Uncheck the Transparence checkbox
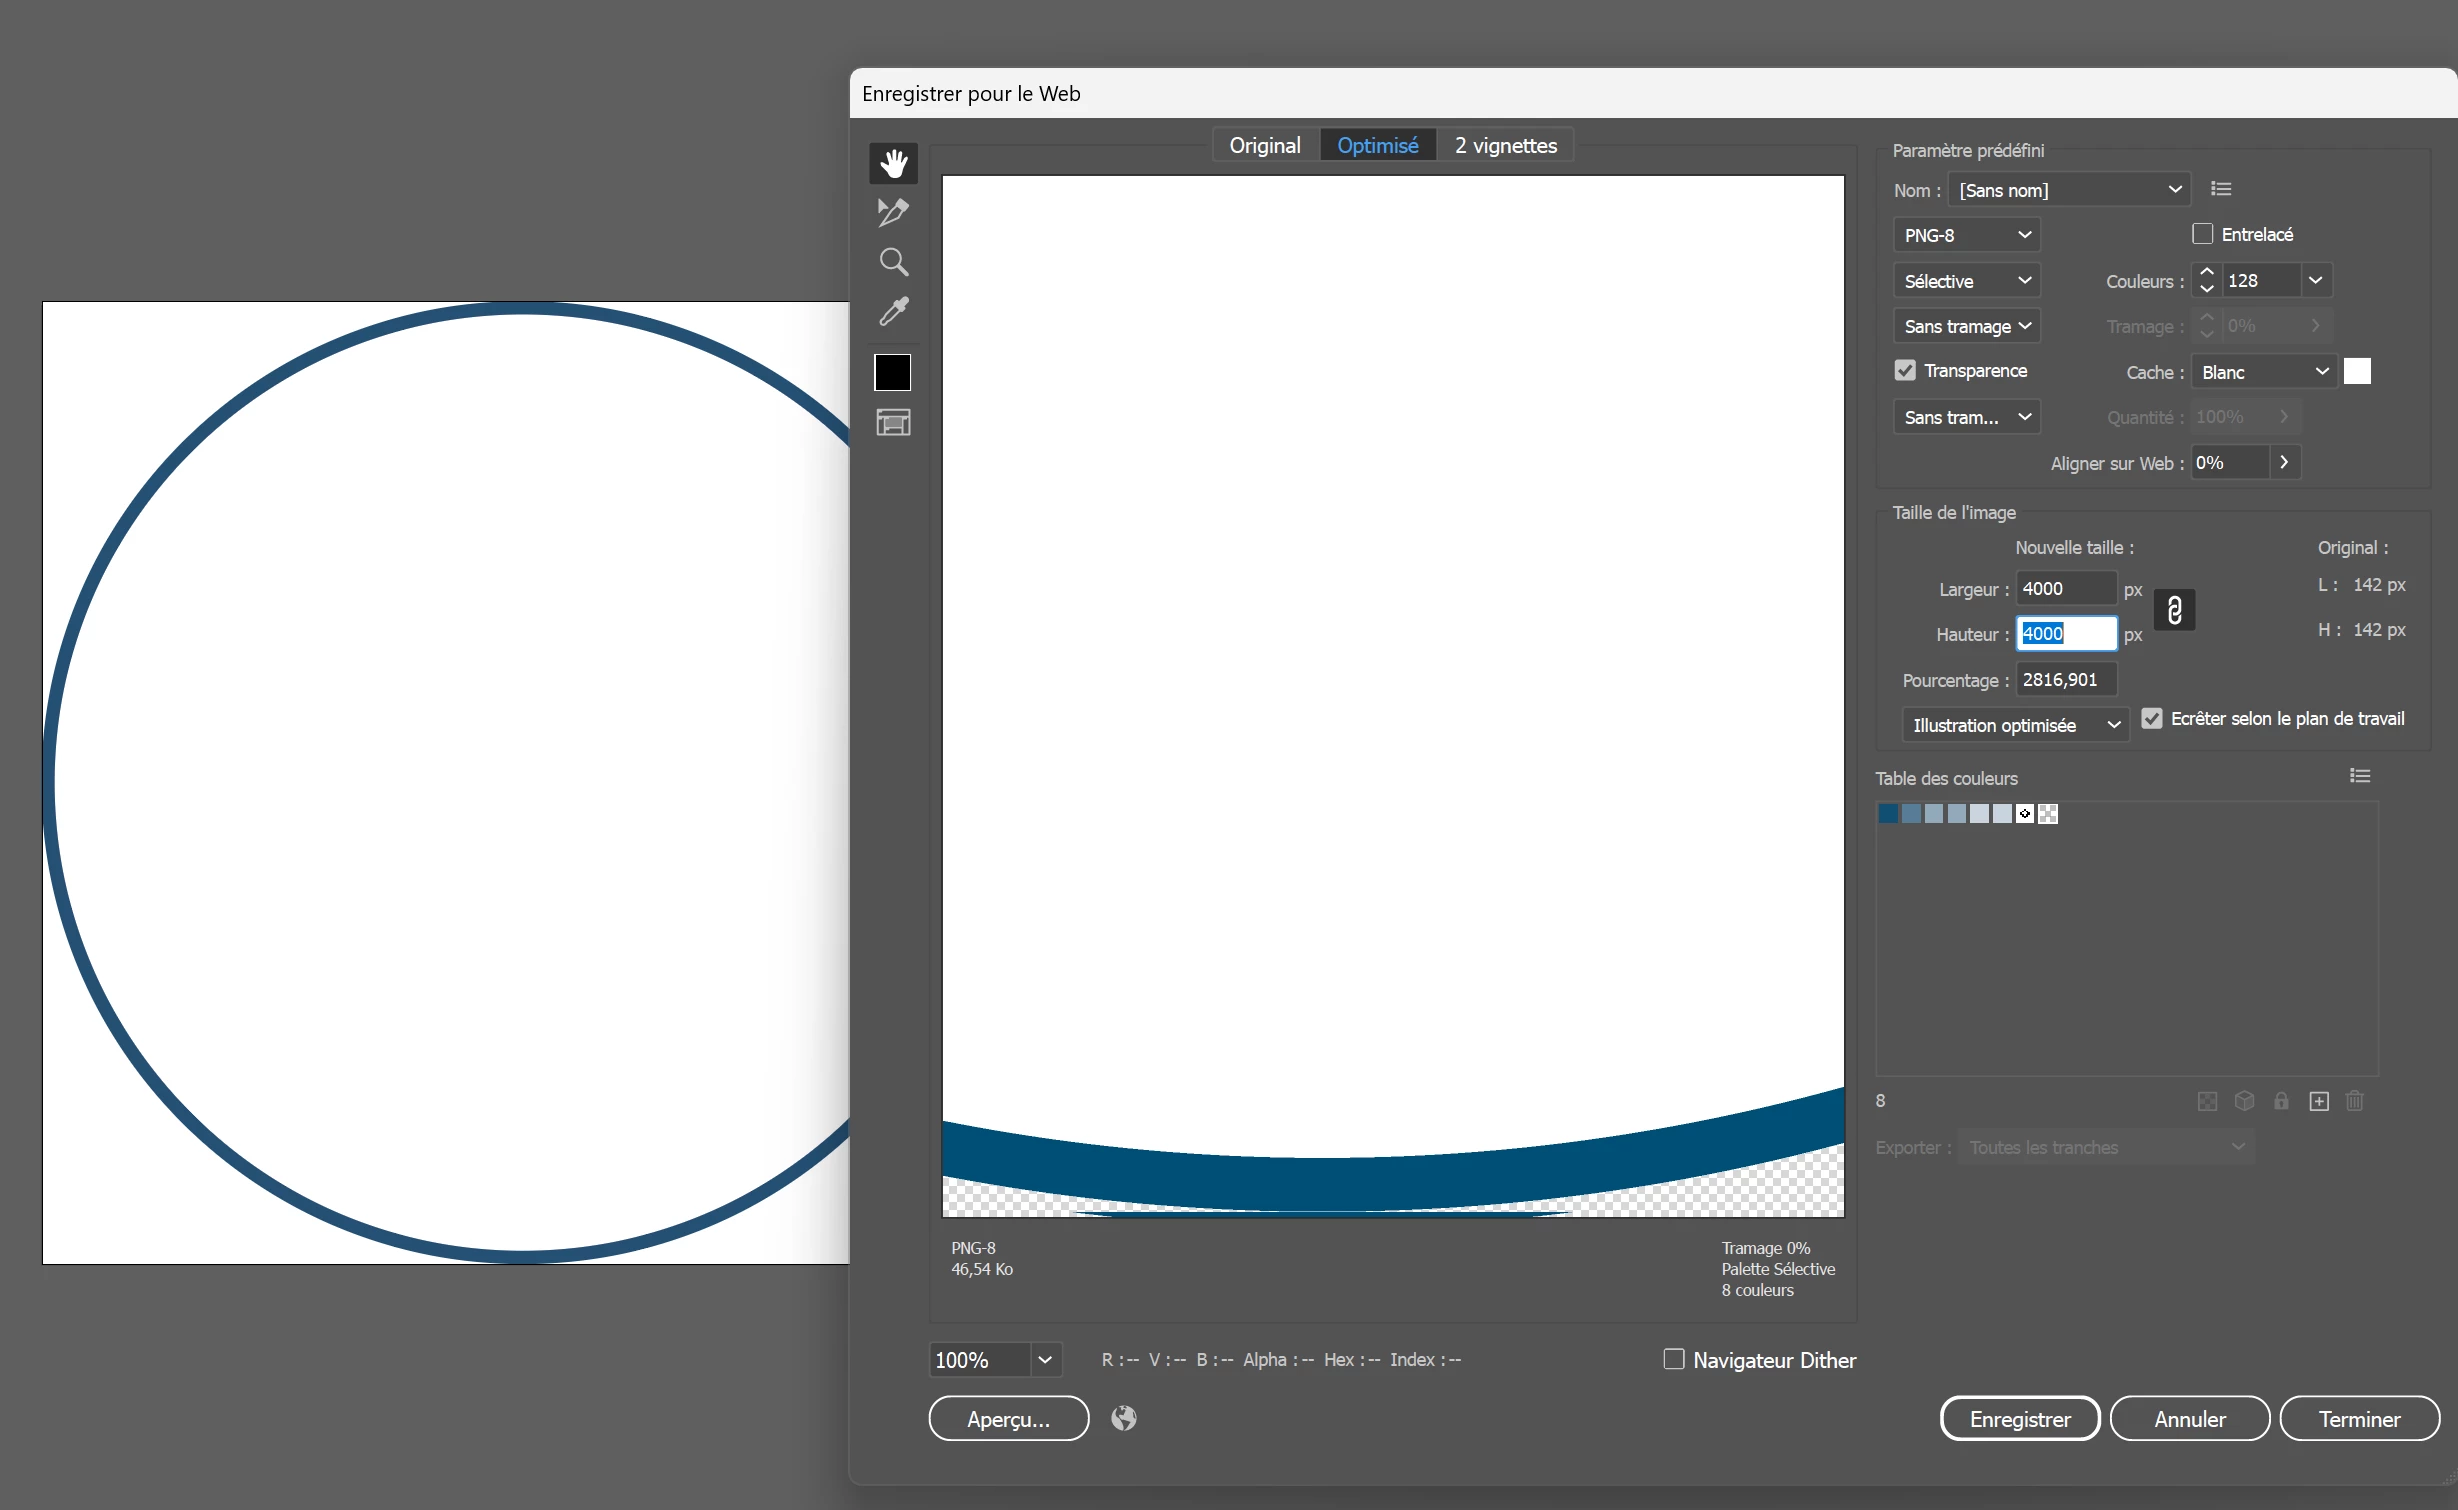 pos(1905,370)
